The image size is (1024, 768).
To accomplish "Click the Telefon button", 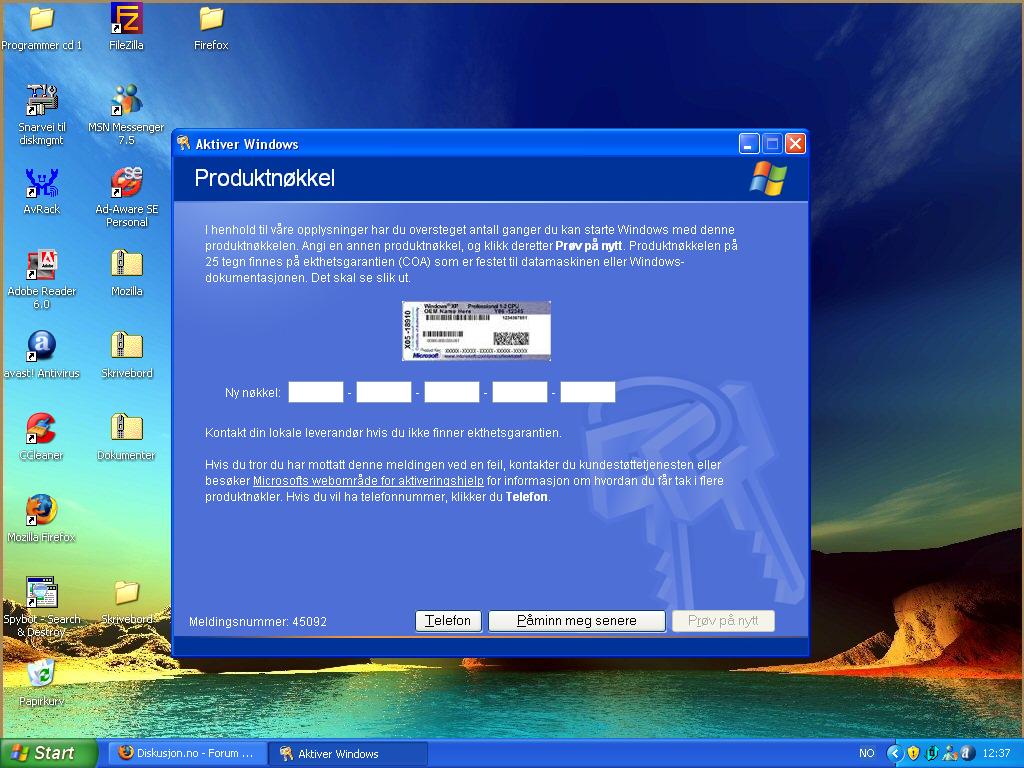I will [448, 620].
